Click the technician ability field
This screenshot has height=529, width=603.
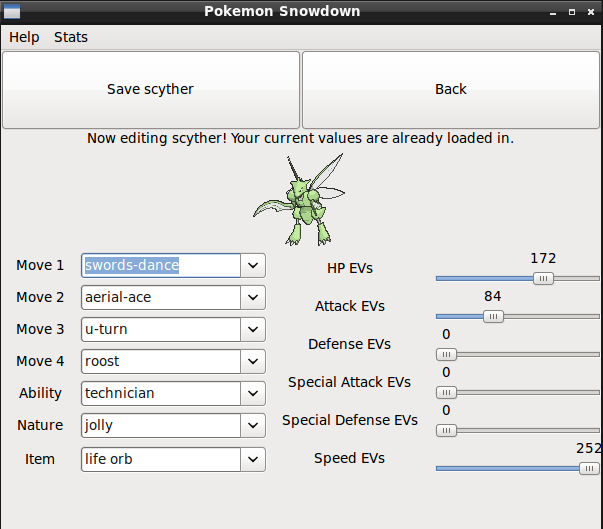click(161, 393)
